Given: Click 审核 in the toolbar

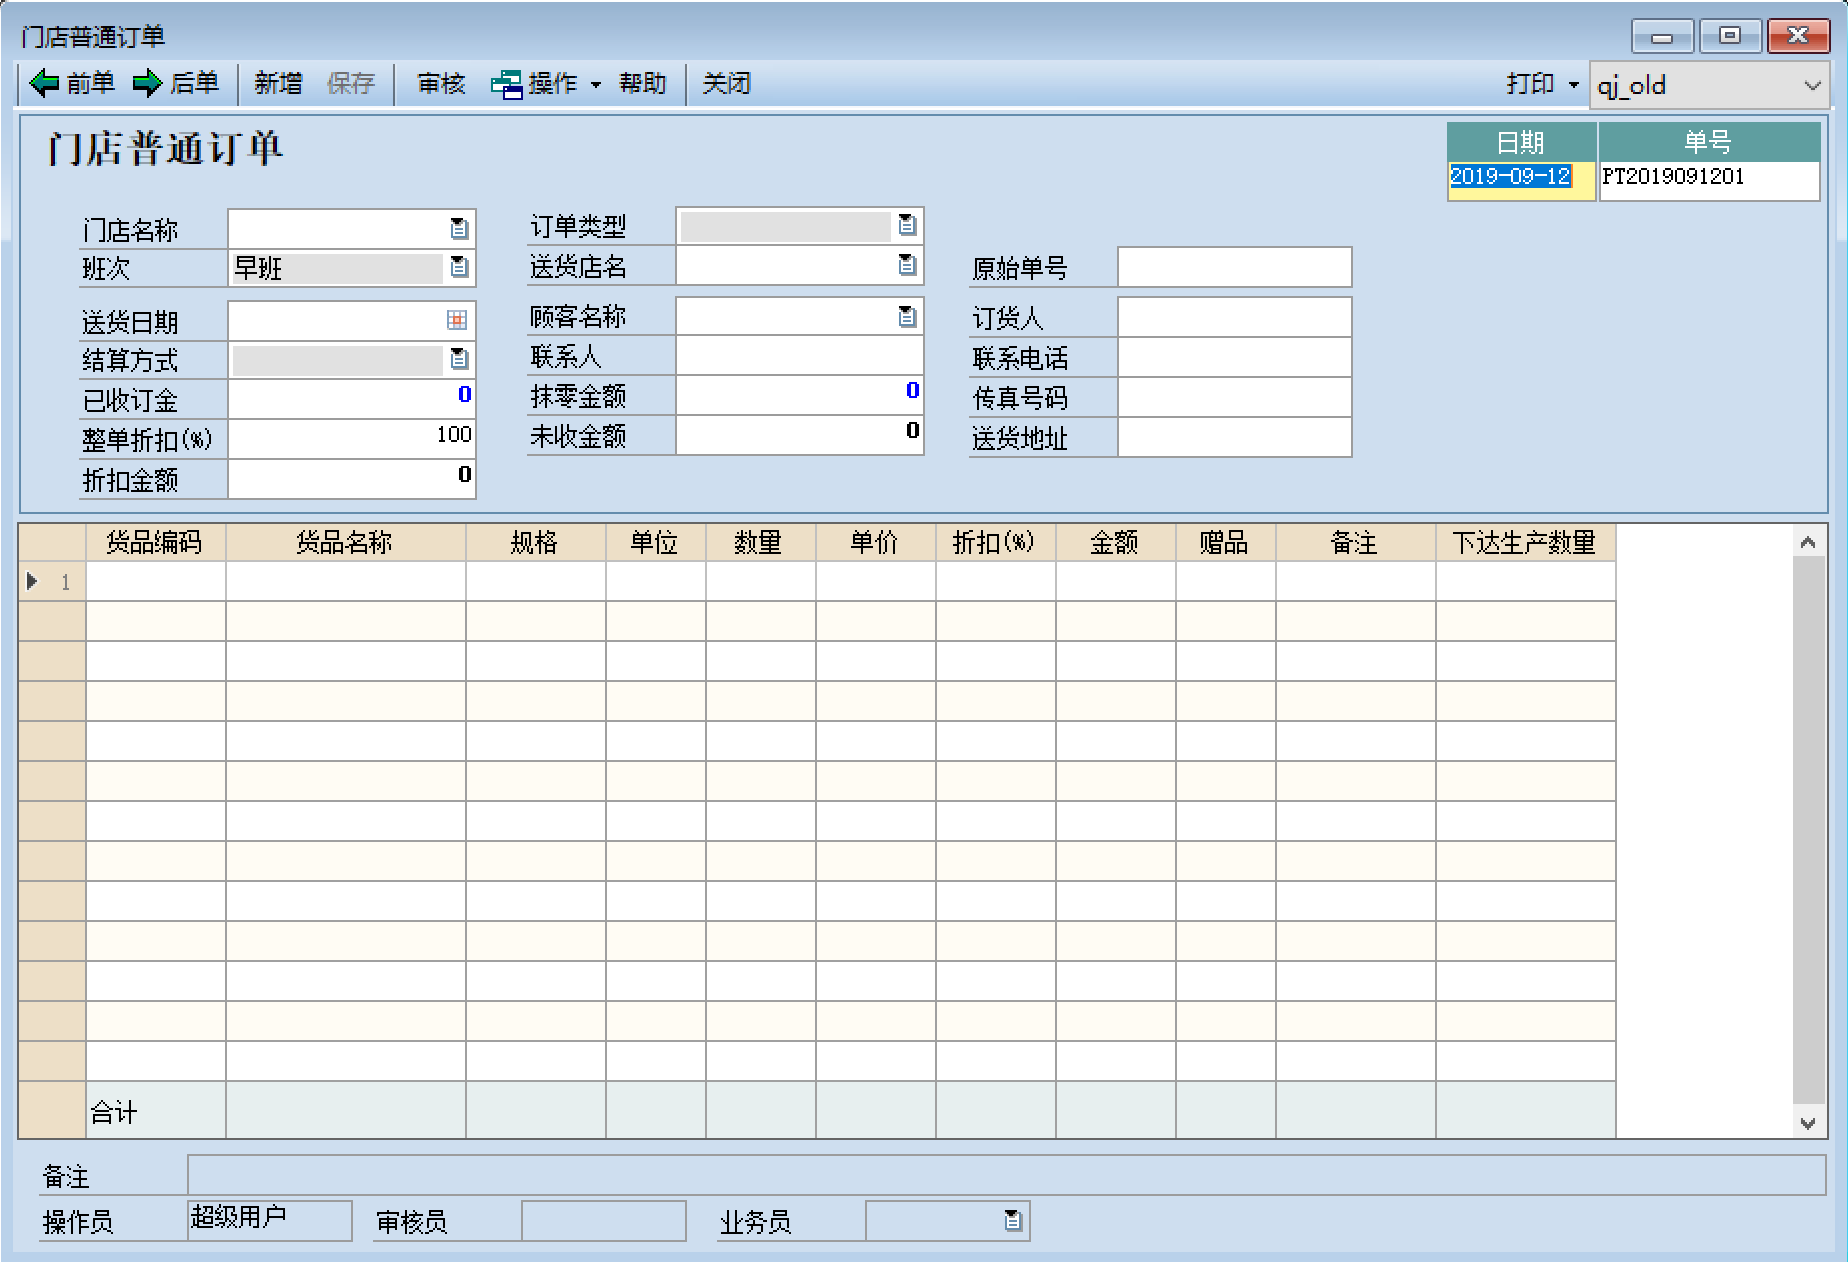Looking at the screenshot, I should coord(441,84).
